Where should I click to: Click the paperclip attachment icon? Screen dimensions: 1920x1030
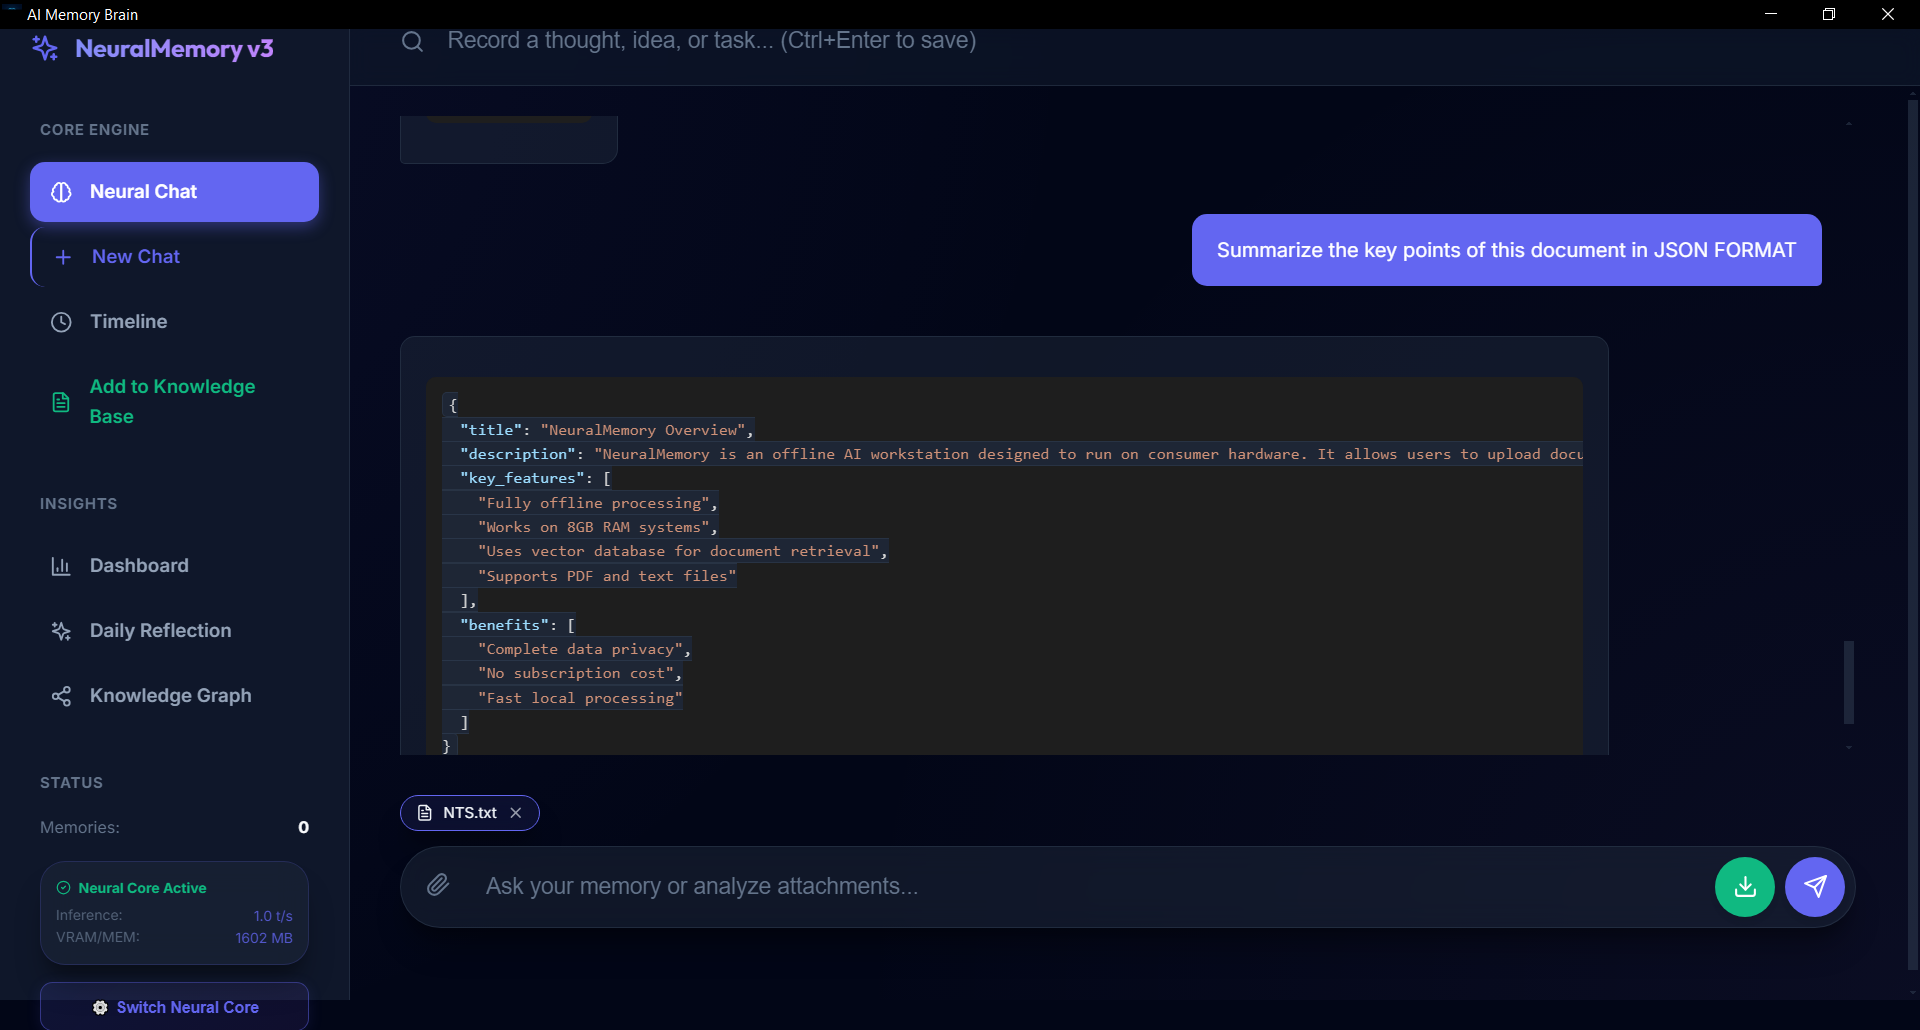click(438, 885)
